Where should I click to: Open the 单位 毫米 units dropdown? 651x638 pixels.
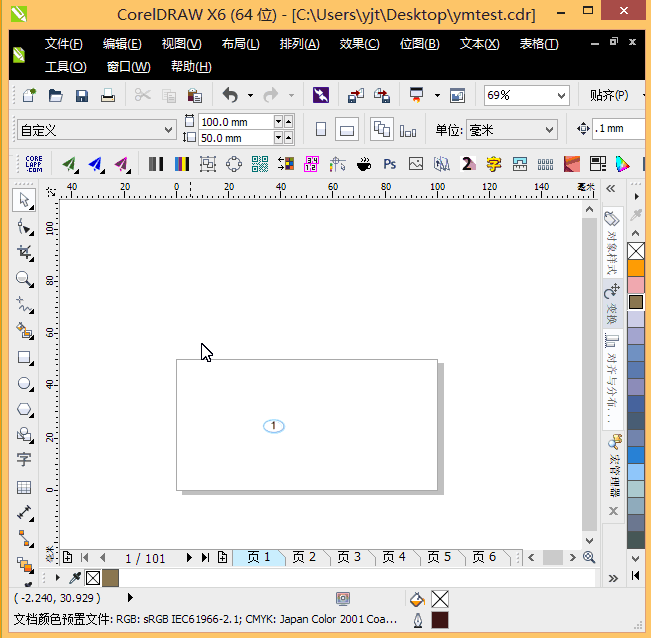click(549, 130)
